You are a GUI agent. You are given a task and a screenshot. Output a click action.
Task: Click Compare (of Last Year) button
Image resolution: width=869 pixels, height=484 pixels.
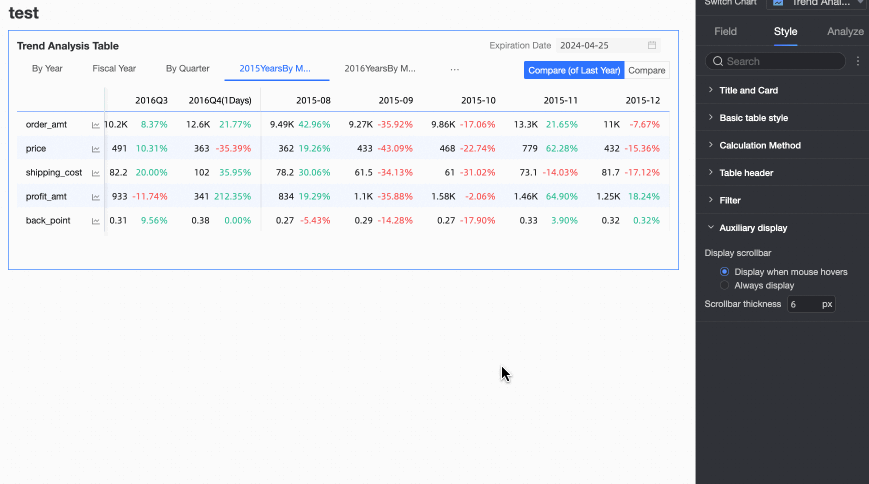(574, 70)
